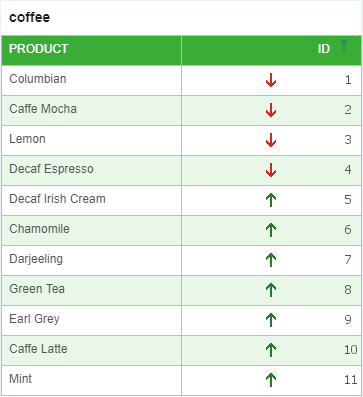
Task: Select the Lemon product cell
Action: coord(92,140)
